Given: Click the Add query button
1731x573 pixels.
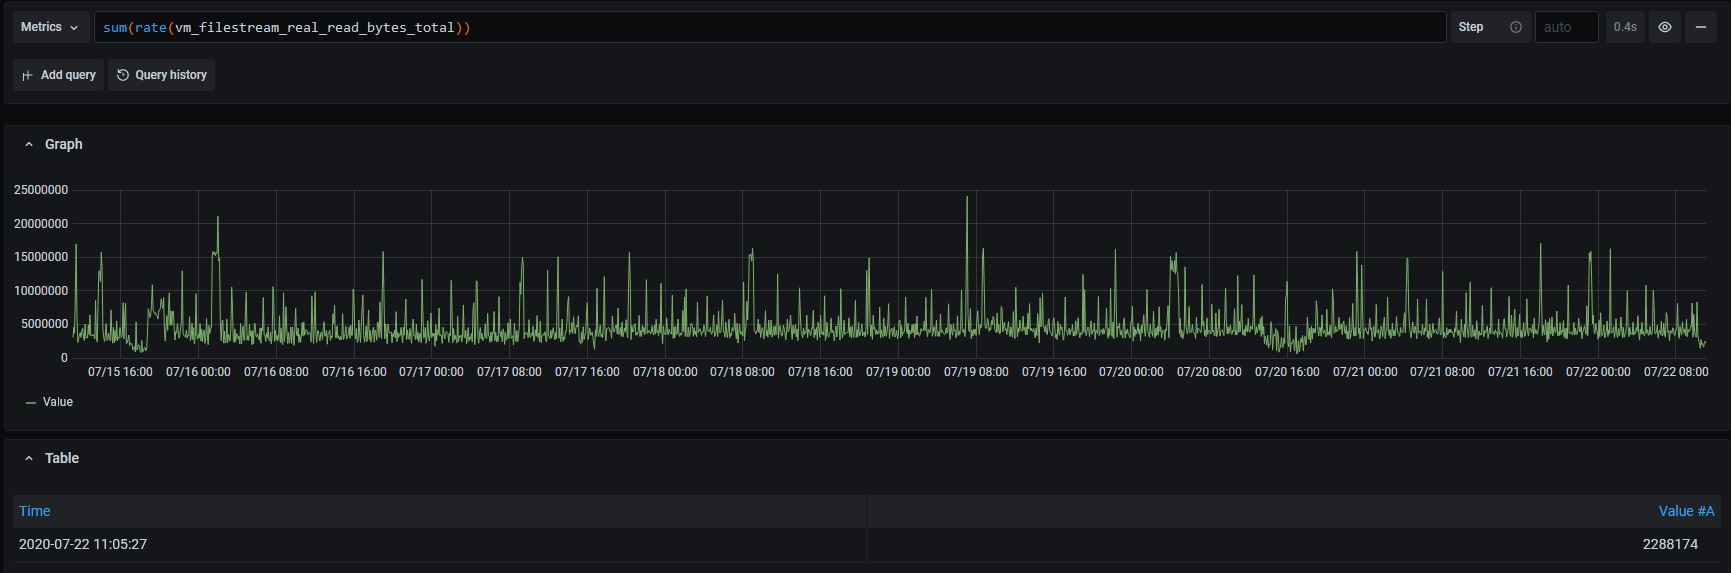Looking at the screenshot, I should pyautogui.click(x=58, y=75).
